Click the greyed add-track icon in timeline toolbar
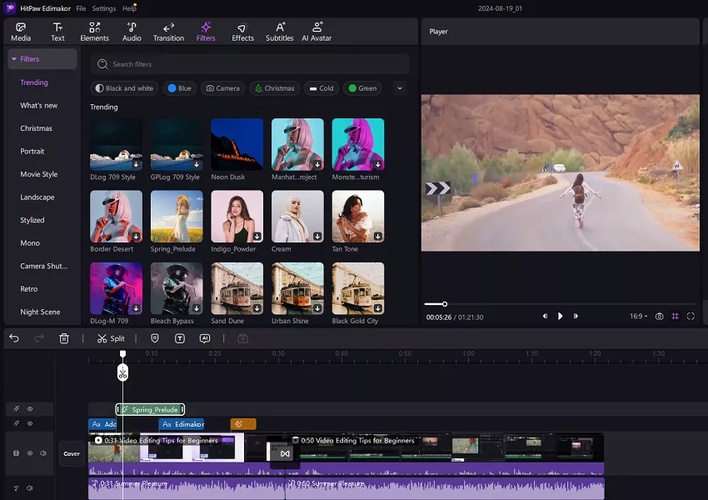 [x=243, y=338]
